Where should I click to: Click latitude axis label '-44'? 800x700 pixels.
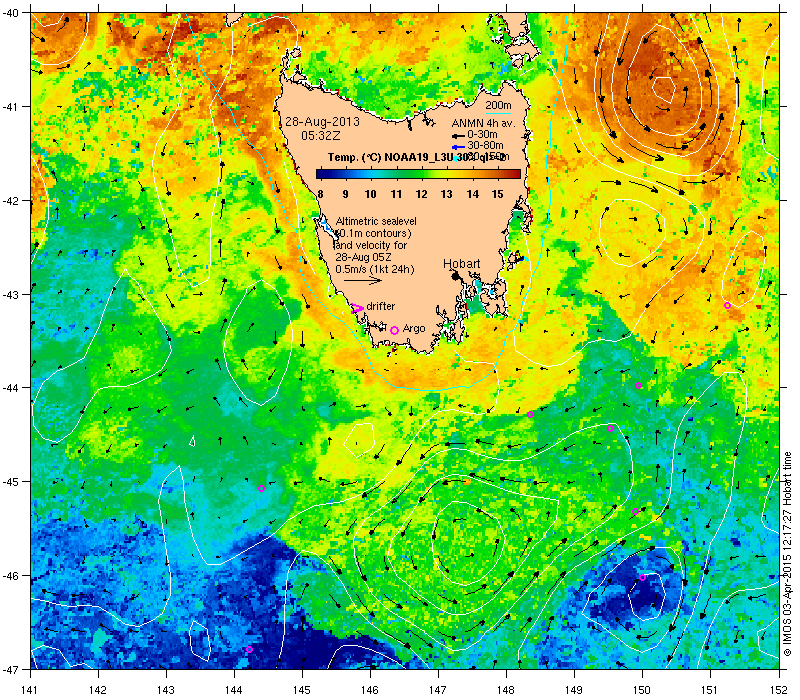pos(11,388)
